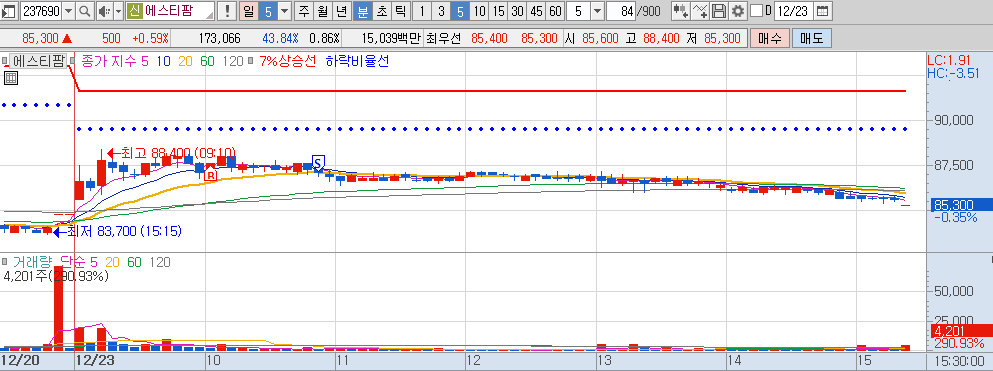Click the add line indicator icon
Image resolution: width=993 pixels, height=371 pixels.
700,11
